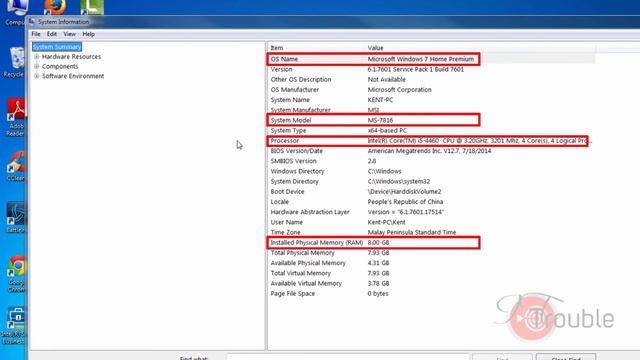The image size is (640, 360).
Task: Click the KENT-PC system name value
Action: coord(380,100)
